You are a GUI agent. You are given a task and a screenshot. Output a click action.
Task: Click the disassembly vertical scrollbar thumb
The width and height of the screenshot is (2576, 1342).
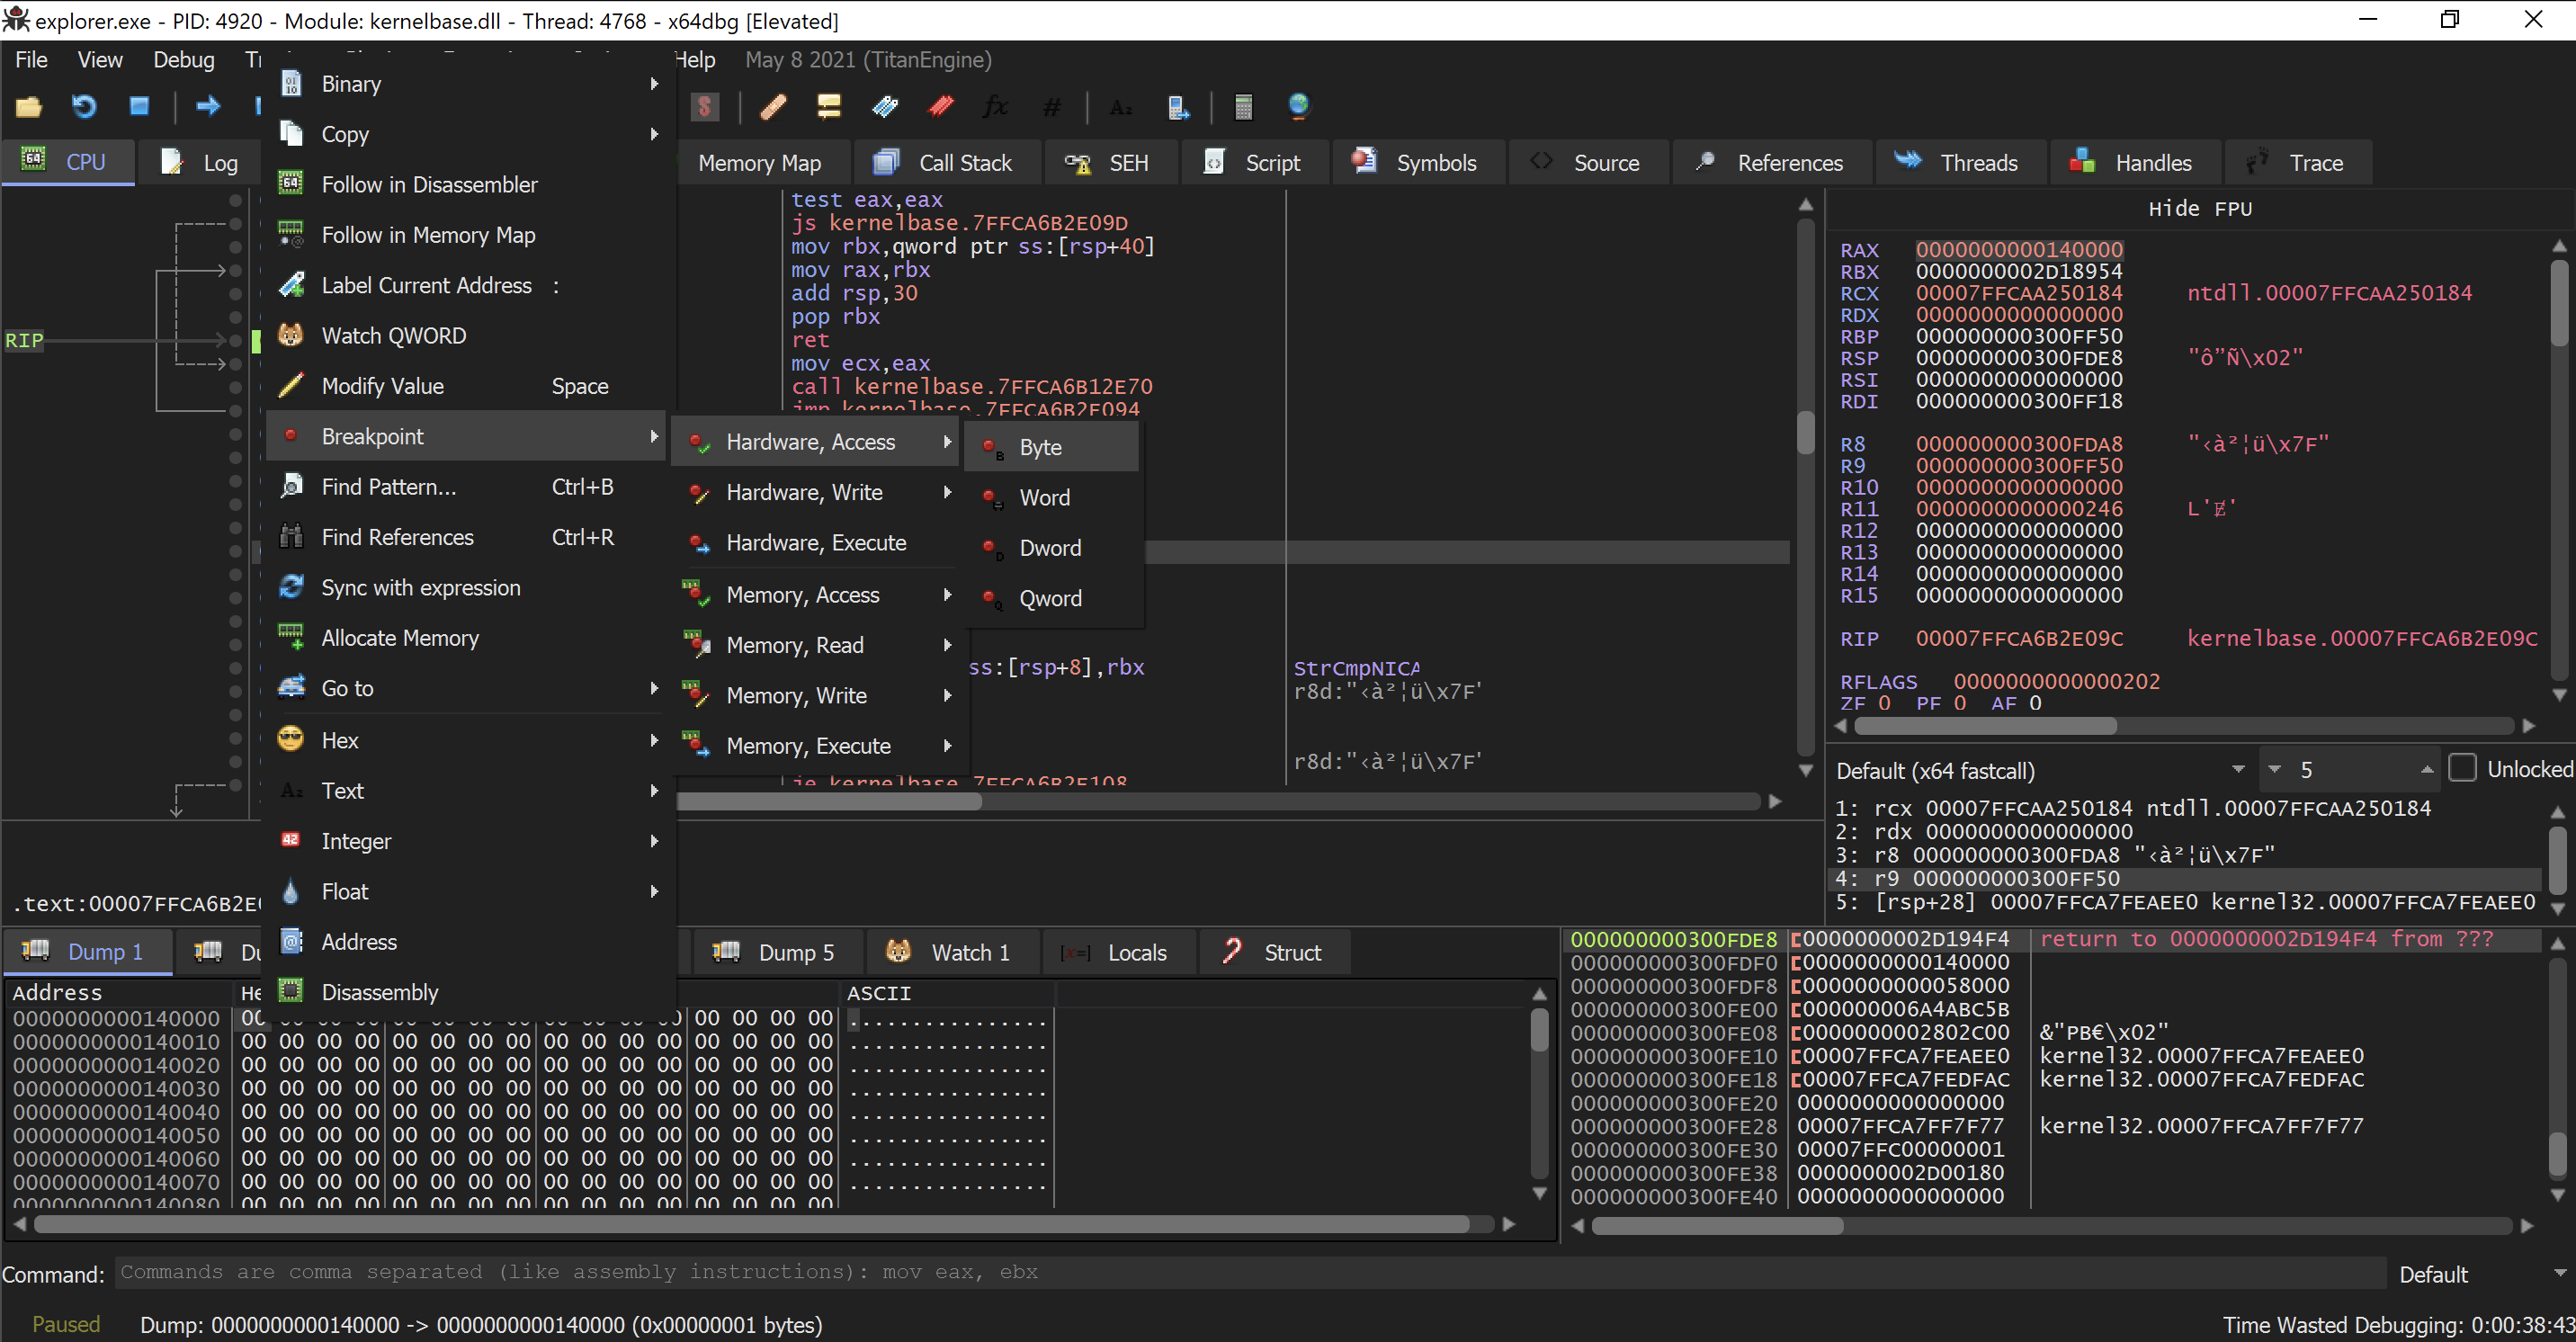(x=1805, y=432)
